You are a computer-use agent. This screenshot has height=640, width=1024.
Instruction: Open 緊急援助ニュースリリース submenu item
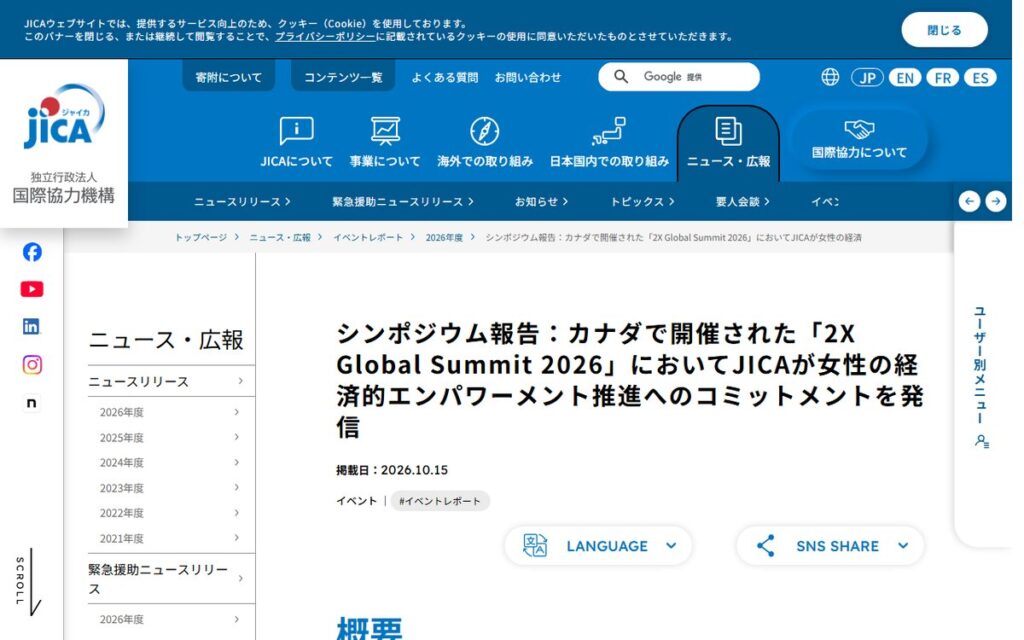(x=402, y=202)
